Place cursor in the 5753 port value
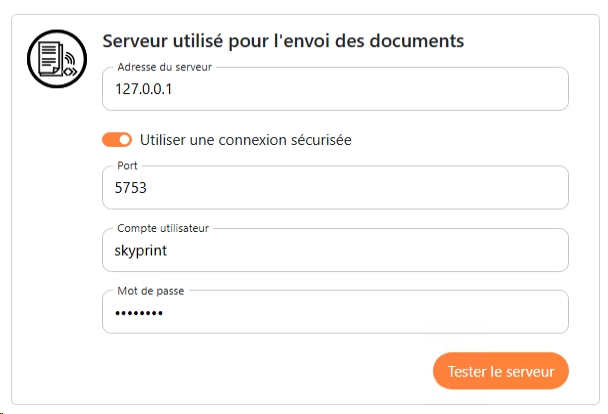Viewport: 608px width, 414px height. tap(132, 189)
